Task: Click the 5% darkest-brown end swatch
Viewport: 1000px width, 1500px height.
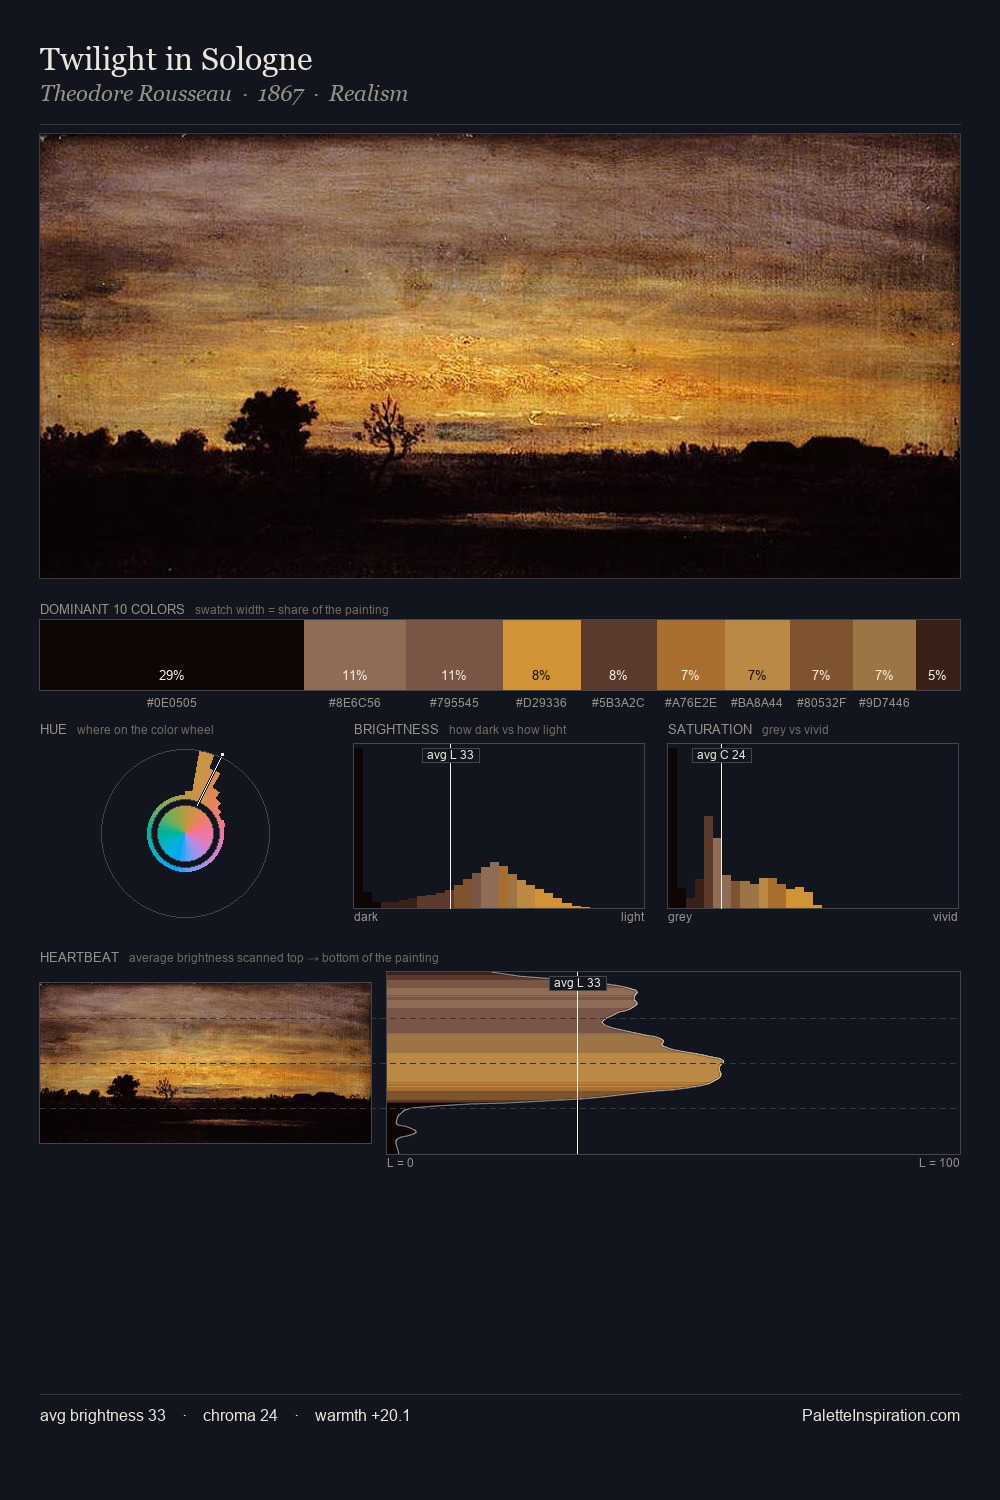Action: point(938,655)
